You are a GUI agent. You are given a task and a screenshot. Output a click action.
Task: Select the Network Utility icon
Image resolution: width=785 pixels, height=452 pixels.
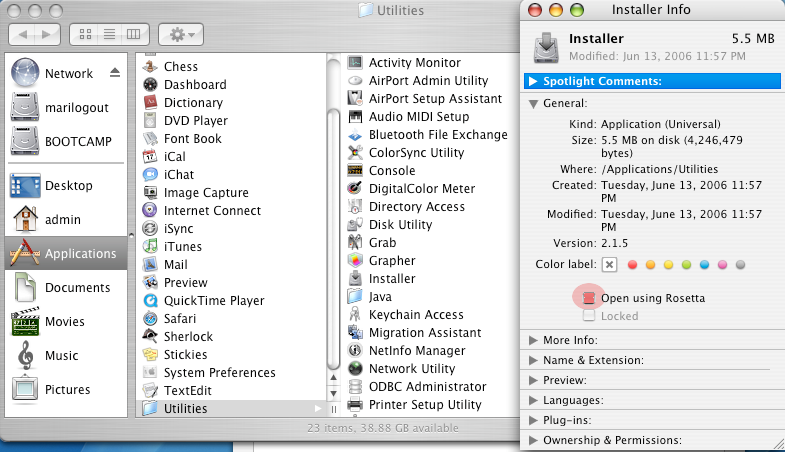pyautogui.click(x=355, y=368)
